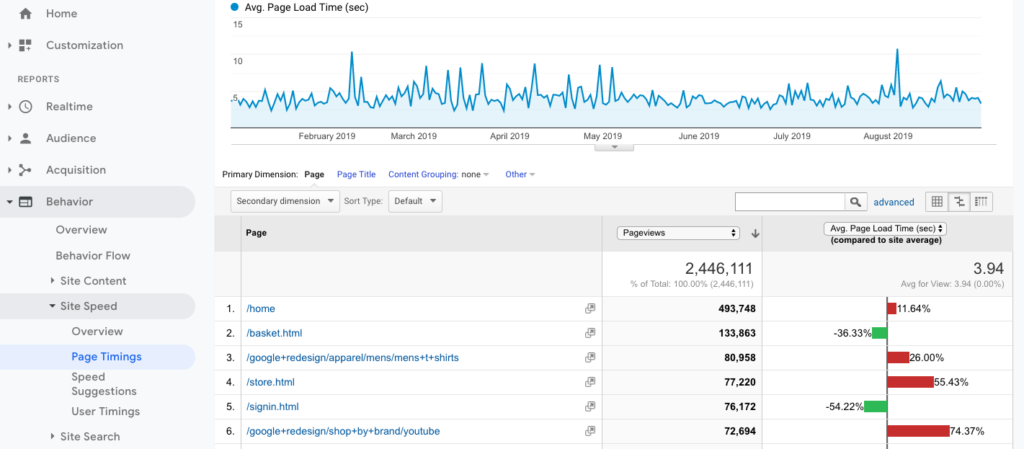
Task: Click the search magnifier button
Action: tap(856, 202)
